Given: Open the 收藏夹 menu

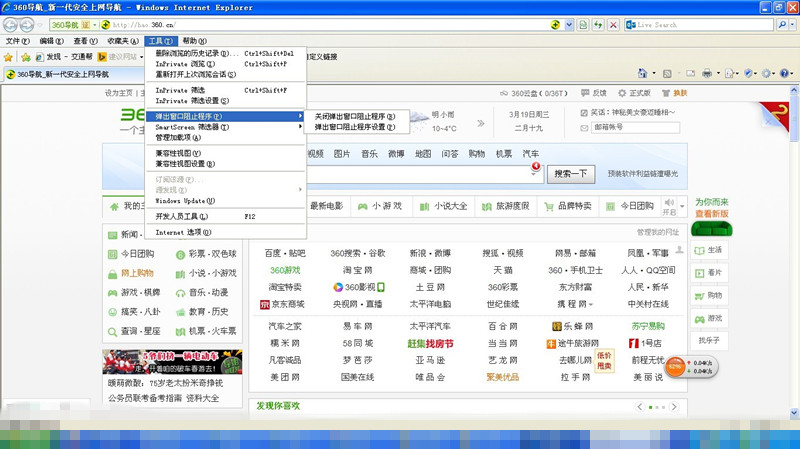Looking at the screenshot, I should (123, 41).
